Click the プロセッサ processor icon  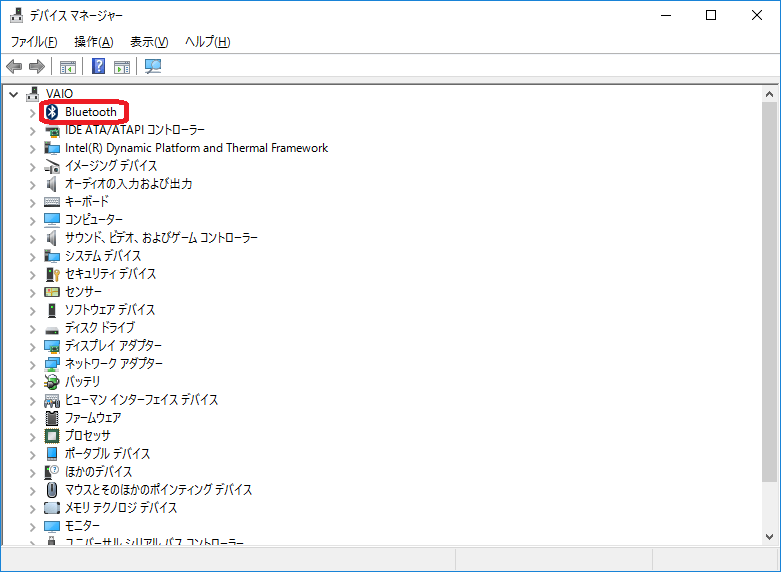[x=52, y=436]
